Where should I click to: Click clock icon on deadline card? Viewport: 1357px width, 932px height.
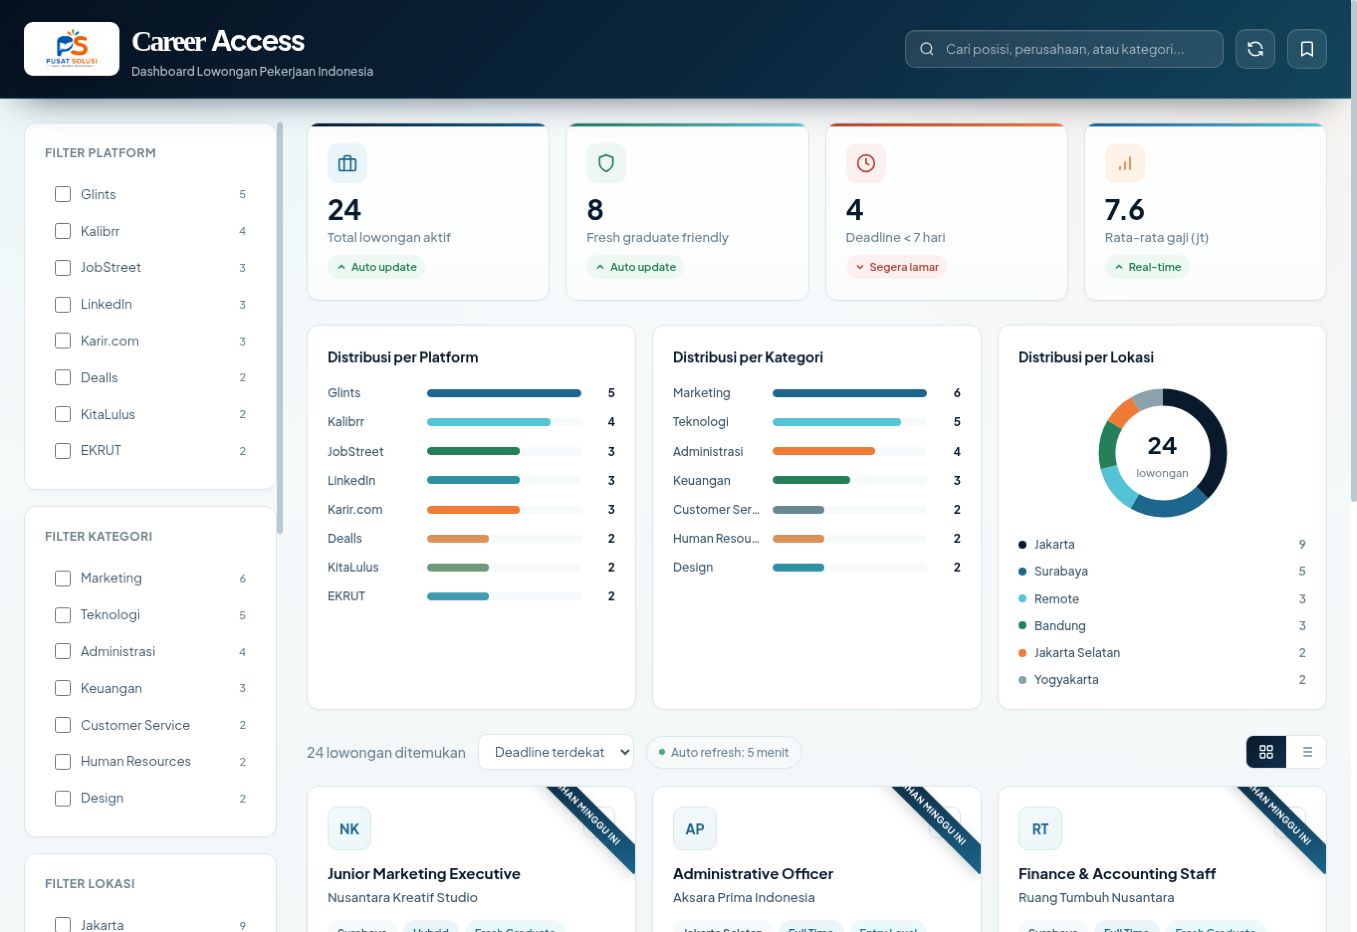point(866,163)
